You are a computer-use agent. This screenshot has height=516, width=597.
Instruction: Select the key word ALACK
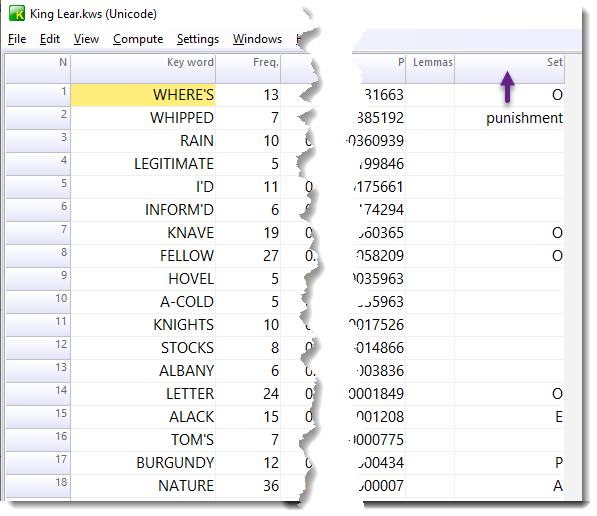143,417
